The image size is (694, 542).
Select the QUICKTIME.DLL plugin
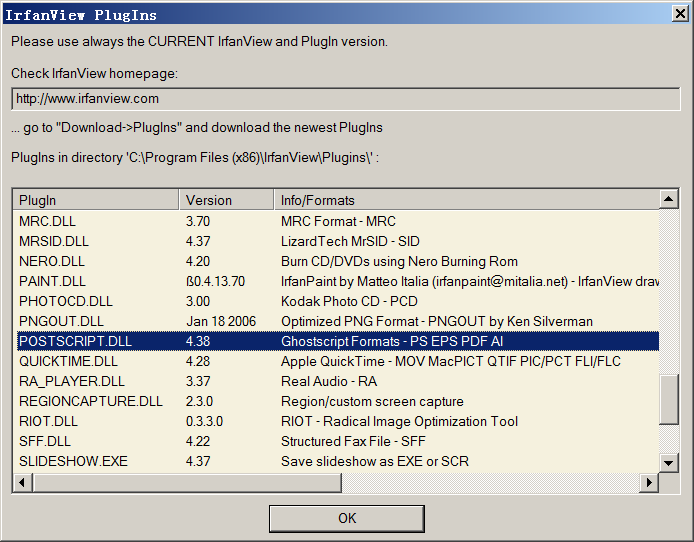click(x=338, y=361)
